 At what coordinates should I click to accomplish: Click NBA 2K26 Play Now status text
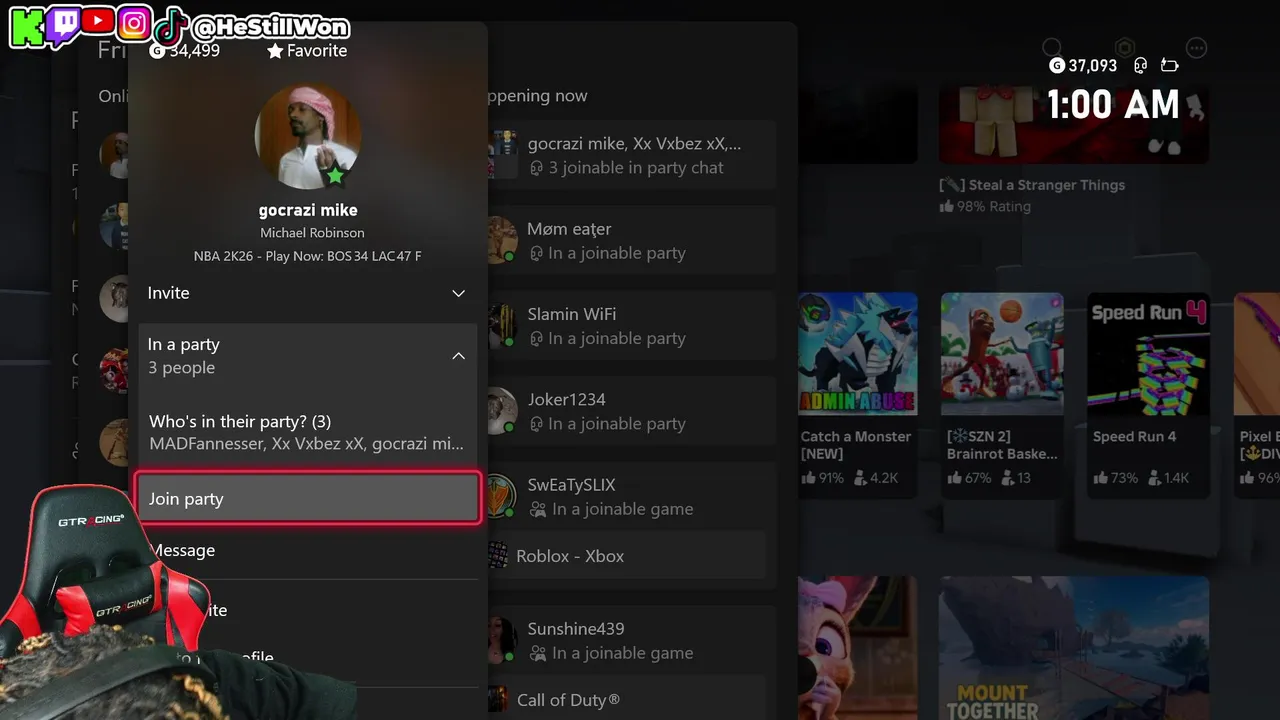tap(307, 256)
